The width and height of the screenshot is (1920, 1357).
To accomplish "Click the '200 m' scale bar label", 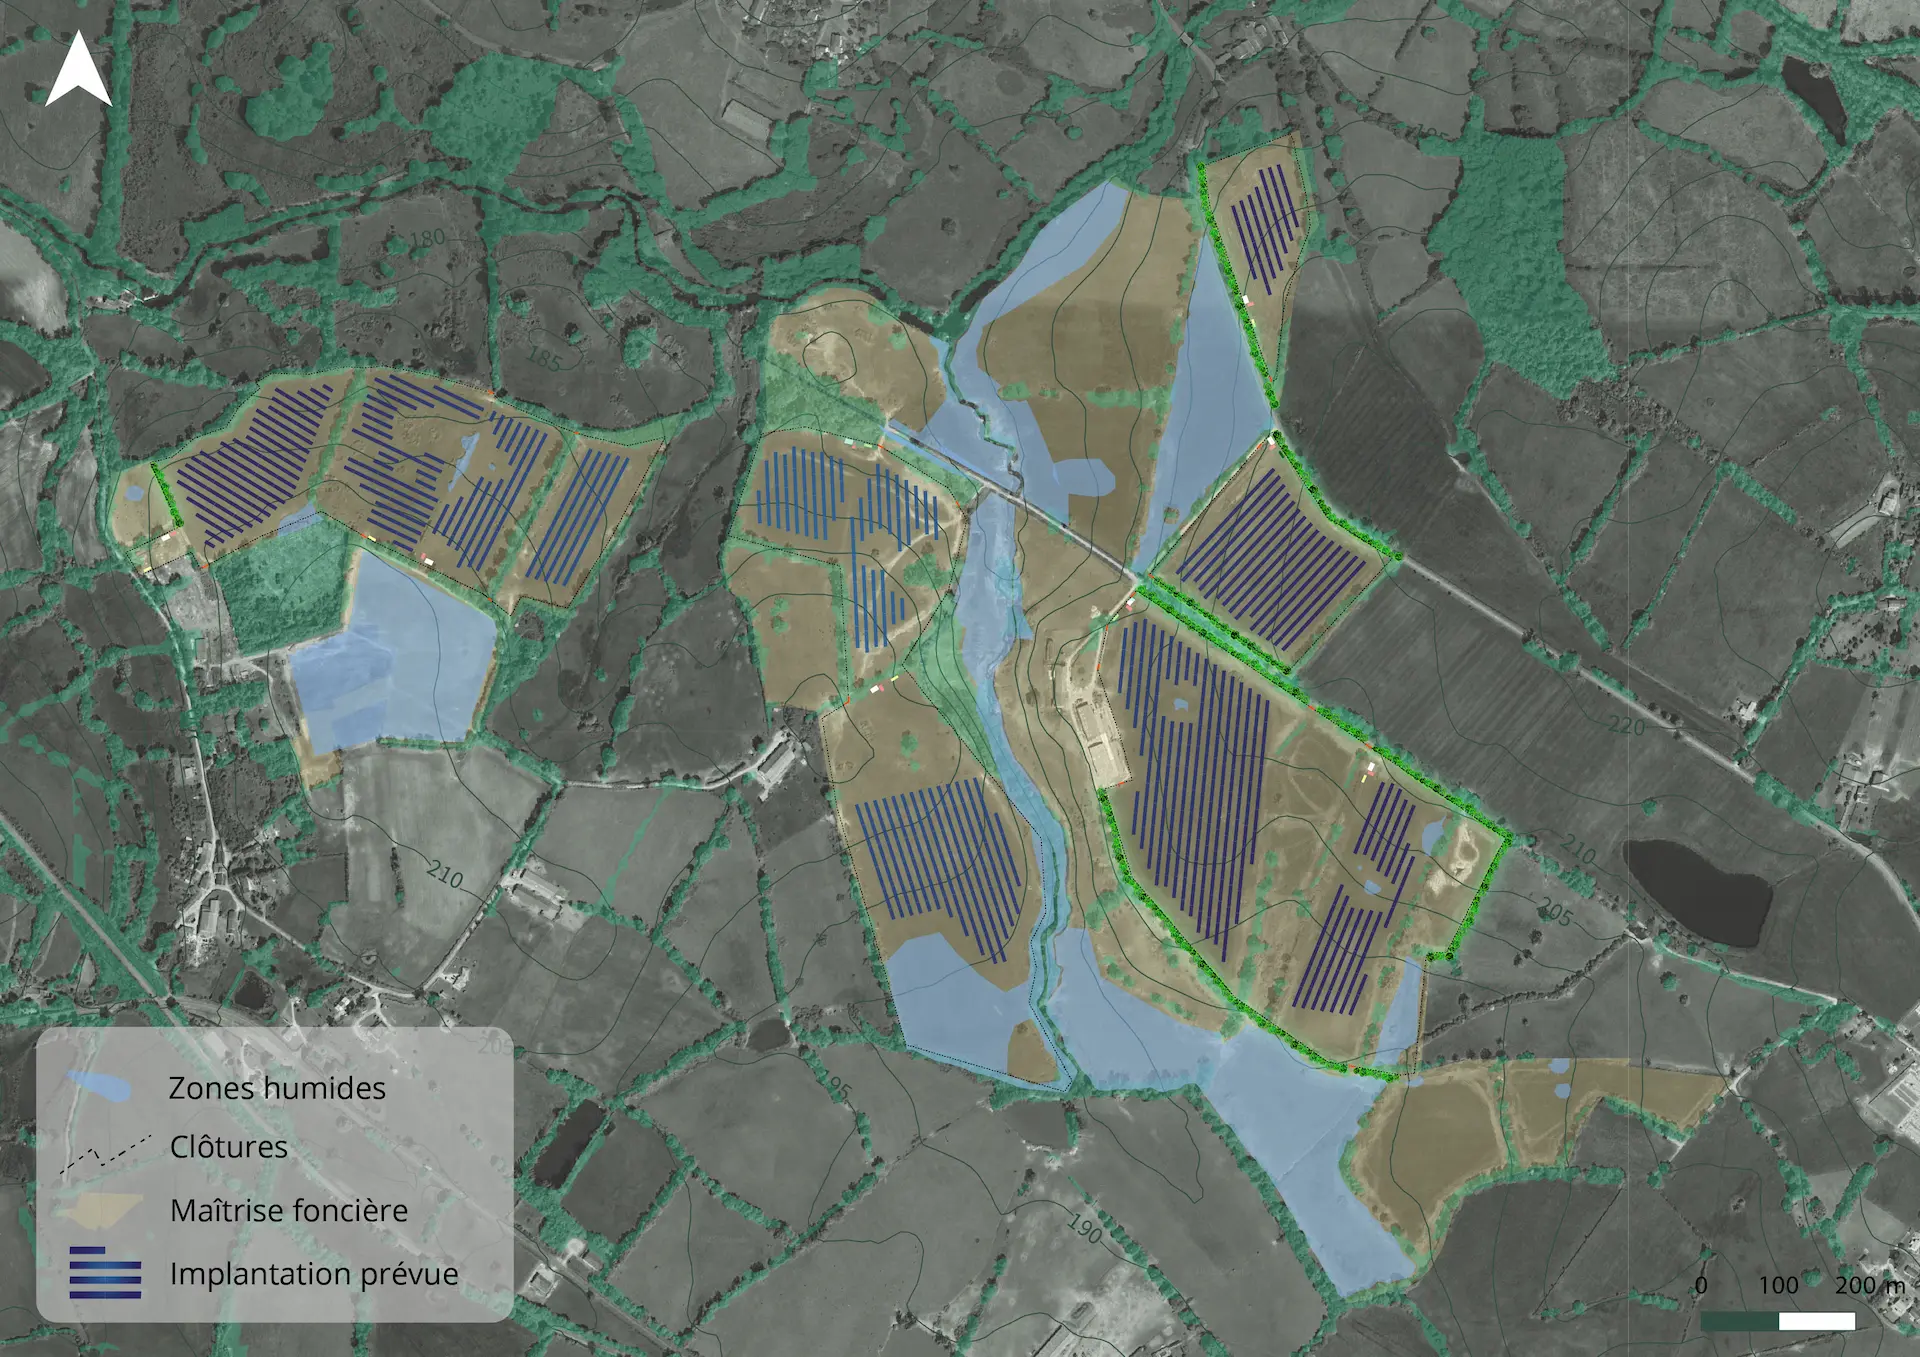I will click(1869, 1285).
